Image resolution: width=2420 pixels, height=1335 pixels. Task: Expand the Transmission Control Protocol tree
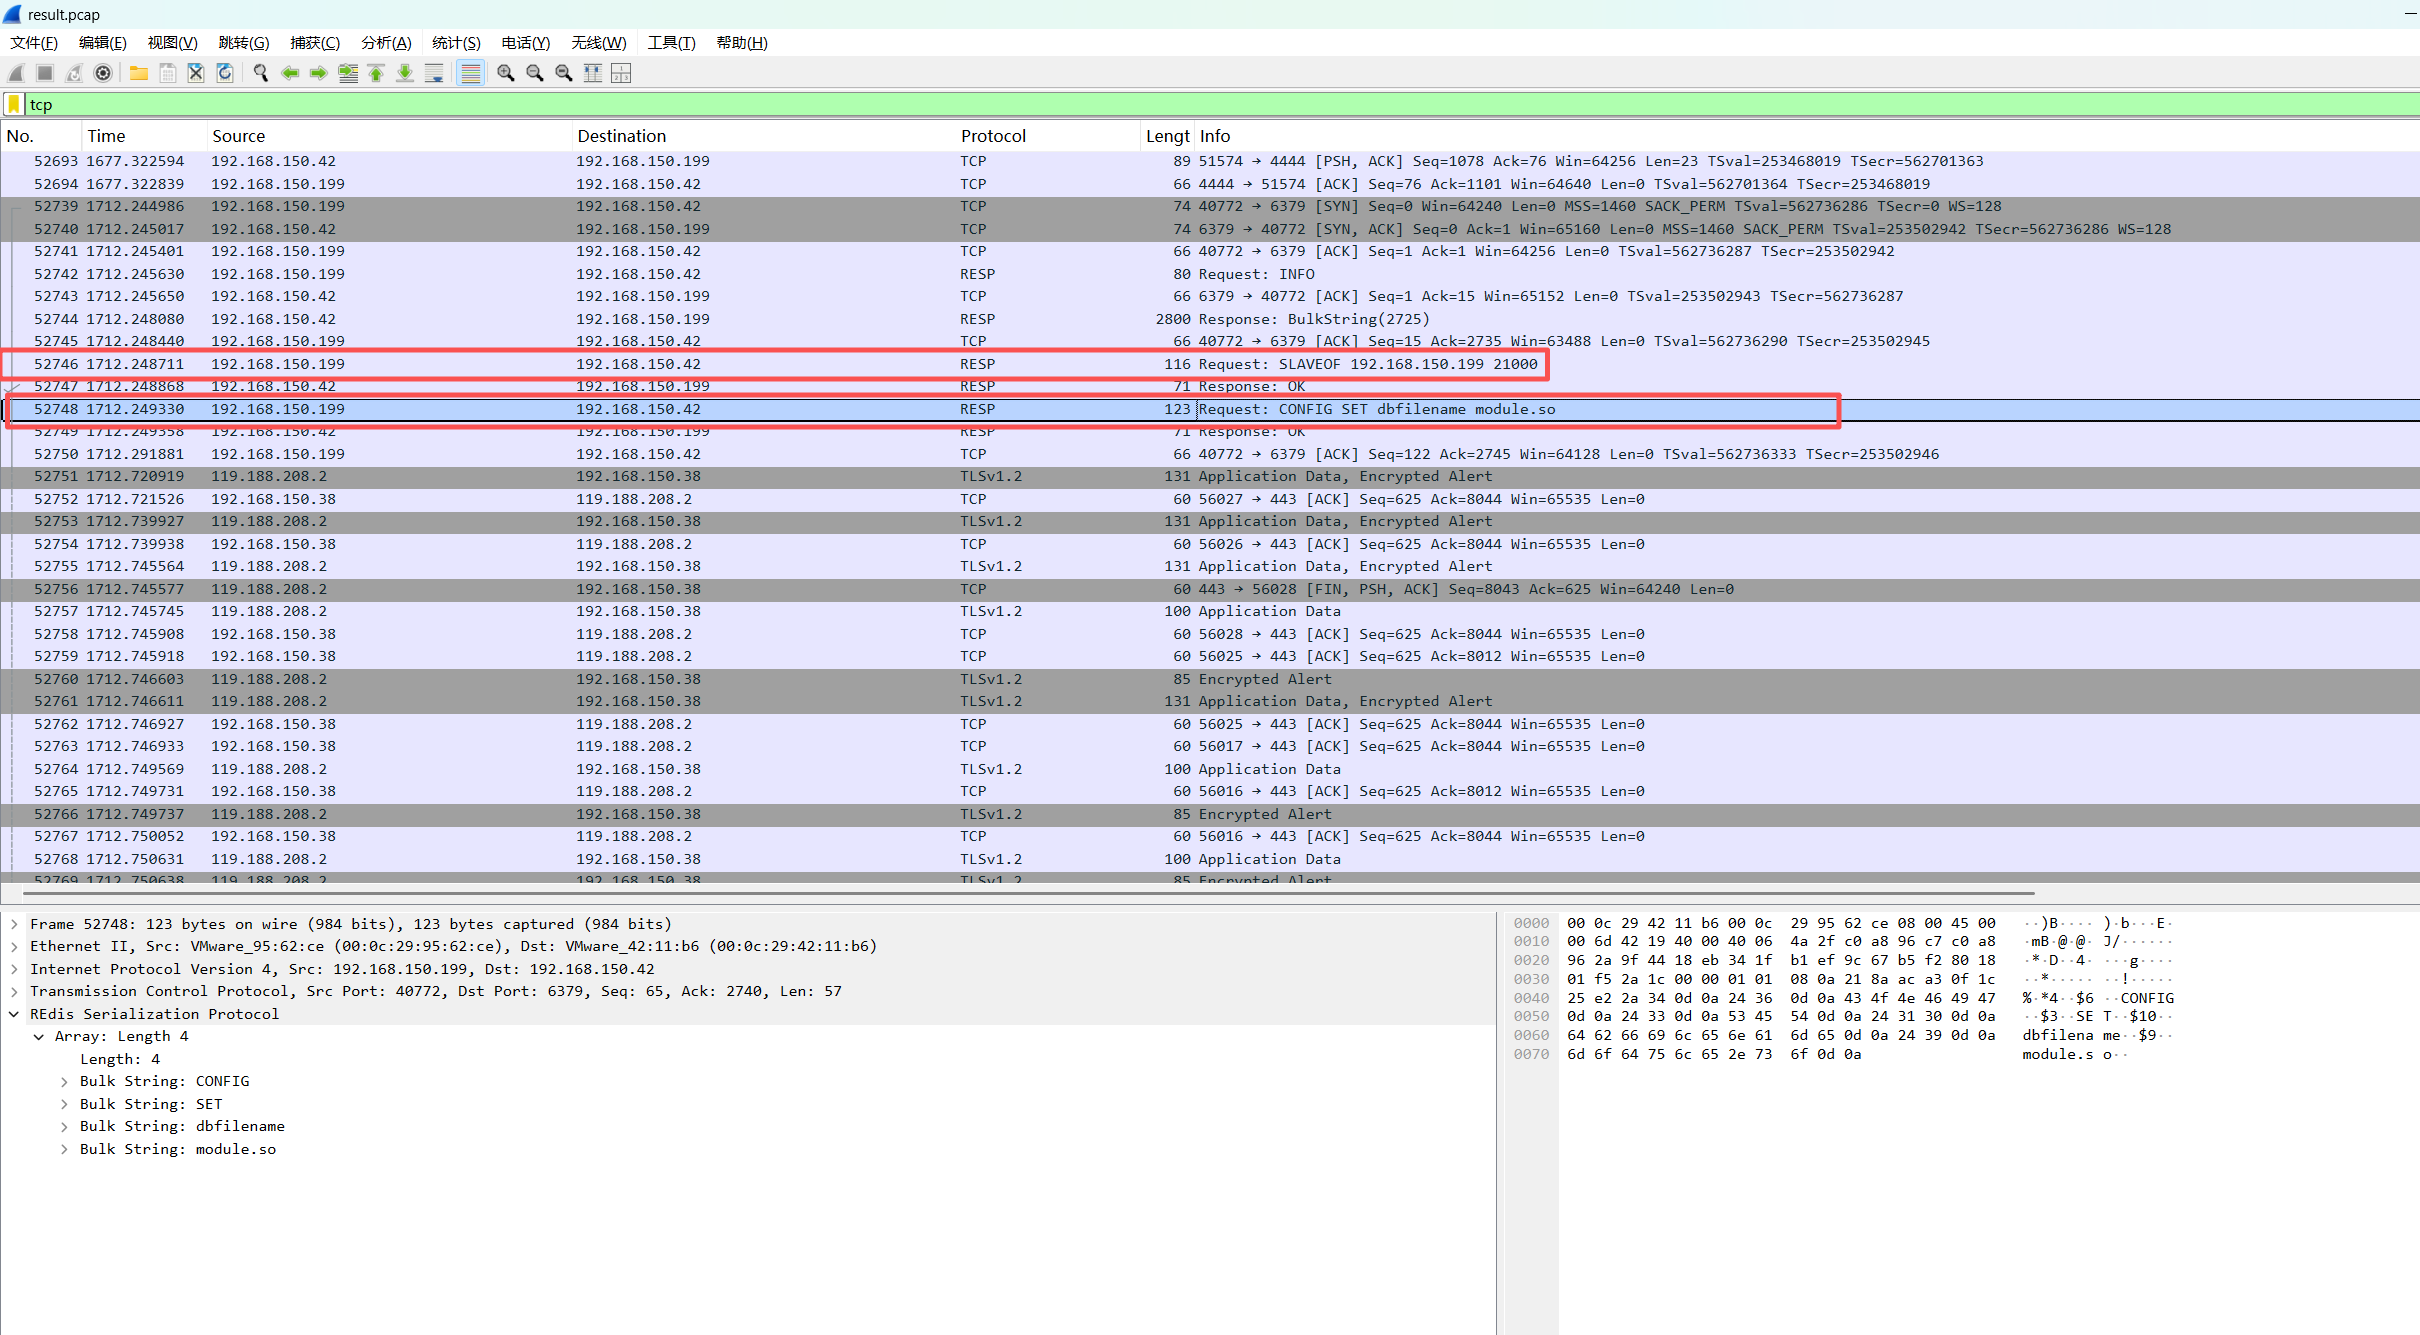tap(14, 991)
